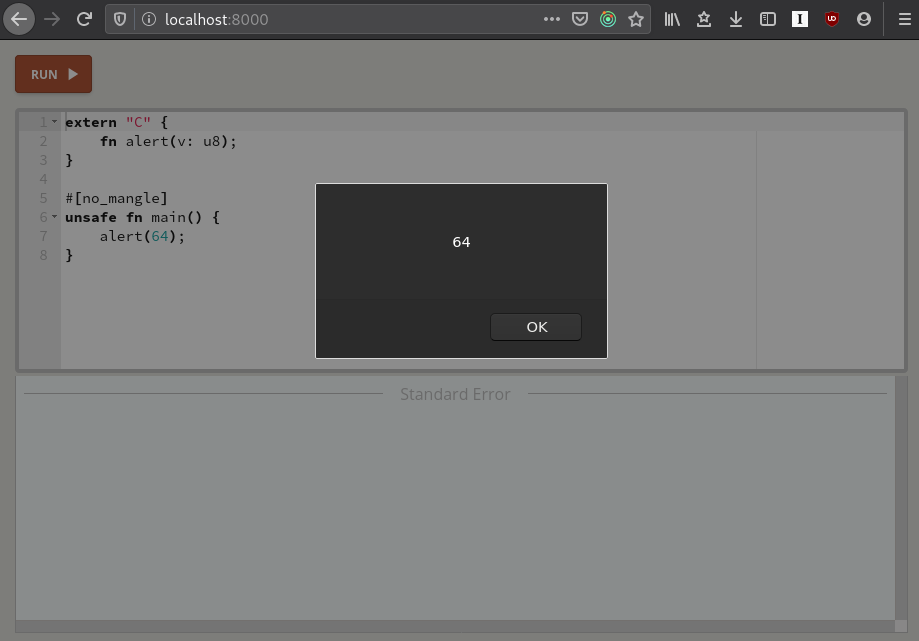919x641 pixels.
Task: Open the bookmarks star-tray toolbar icon
Action: pos(704,19)
